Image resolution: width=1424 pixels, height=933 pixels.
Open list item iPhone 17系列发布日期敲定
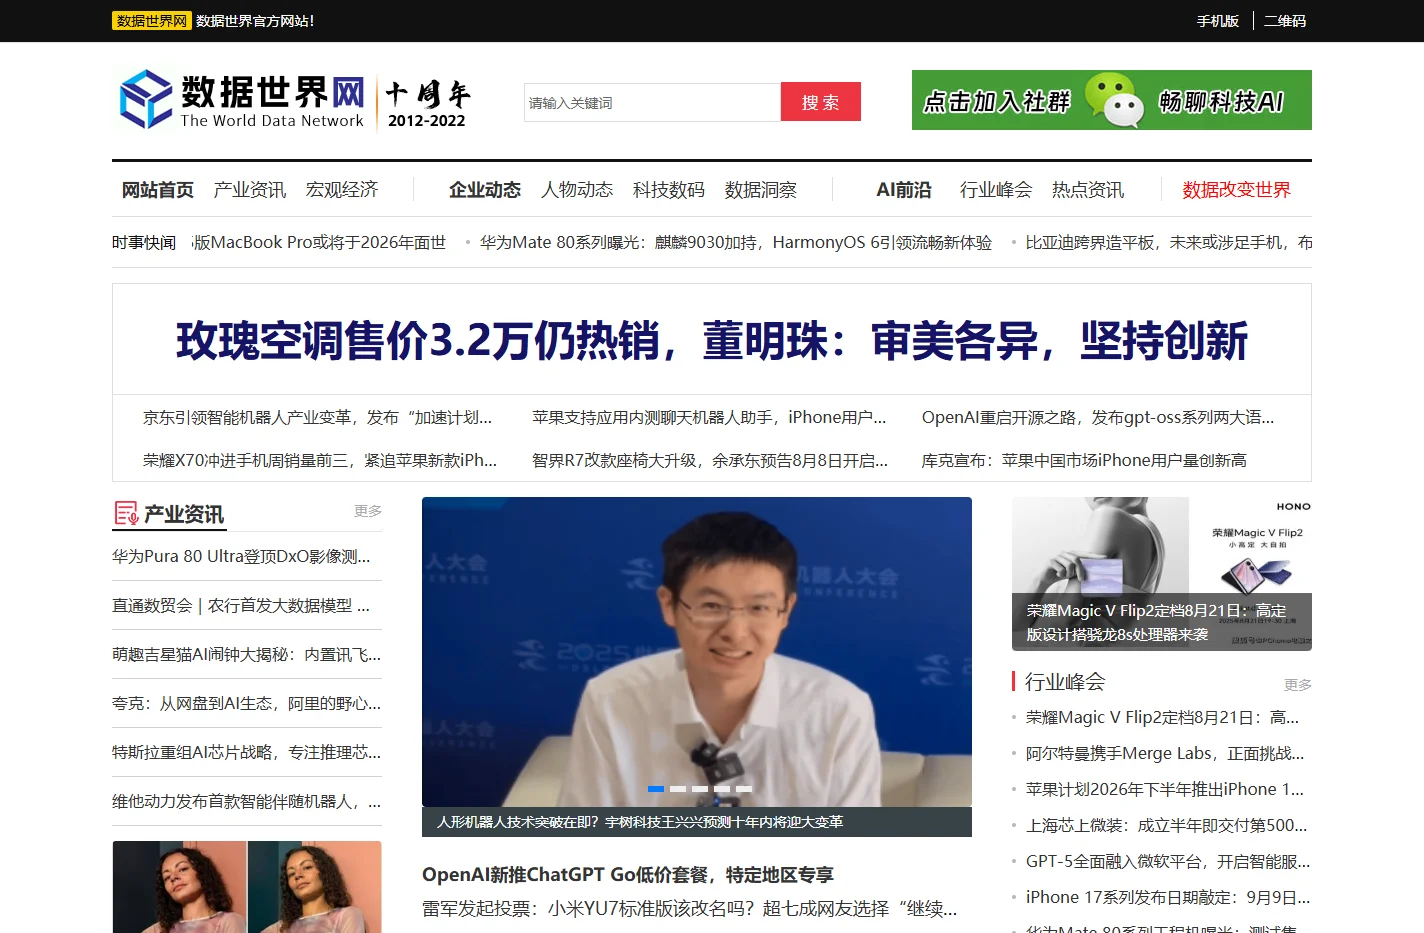point(1168,897)
